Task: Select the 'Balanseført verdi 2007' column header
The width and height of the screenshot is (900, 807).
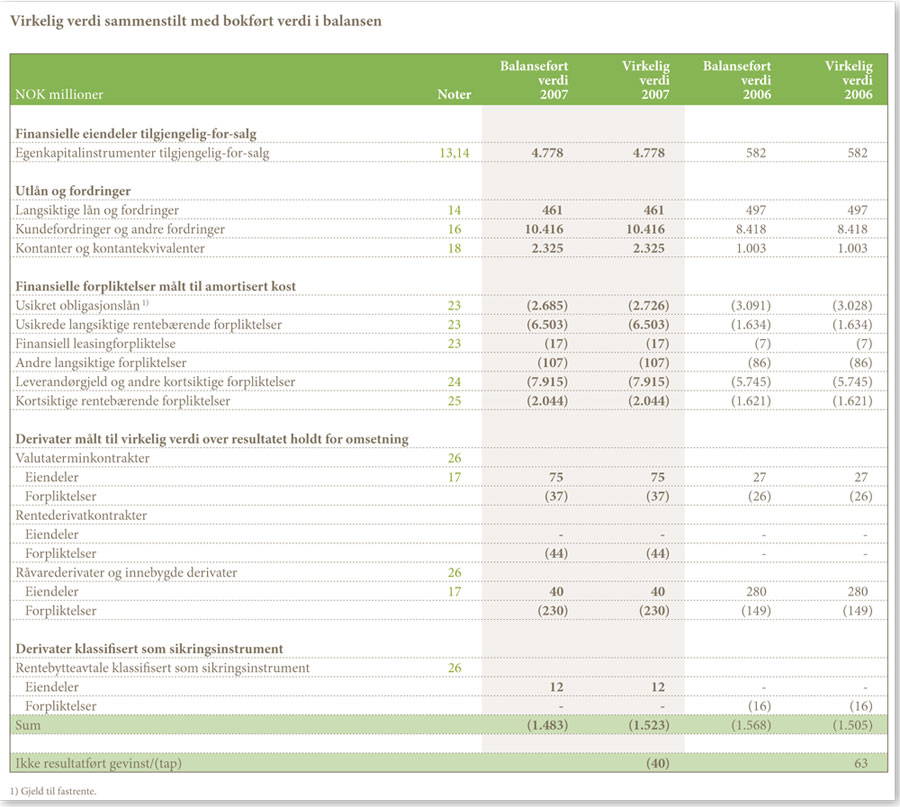Action: [534, 80]
